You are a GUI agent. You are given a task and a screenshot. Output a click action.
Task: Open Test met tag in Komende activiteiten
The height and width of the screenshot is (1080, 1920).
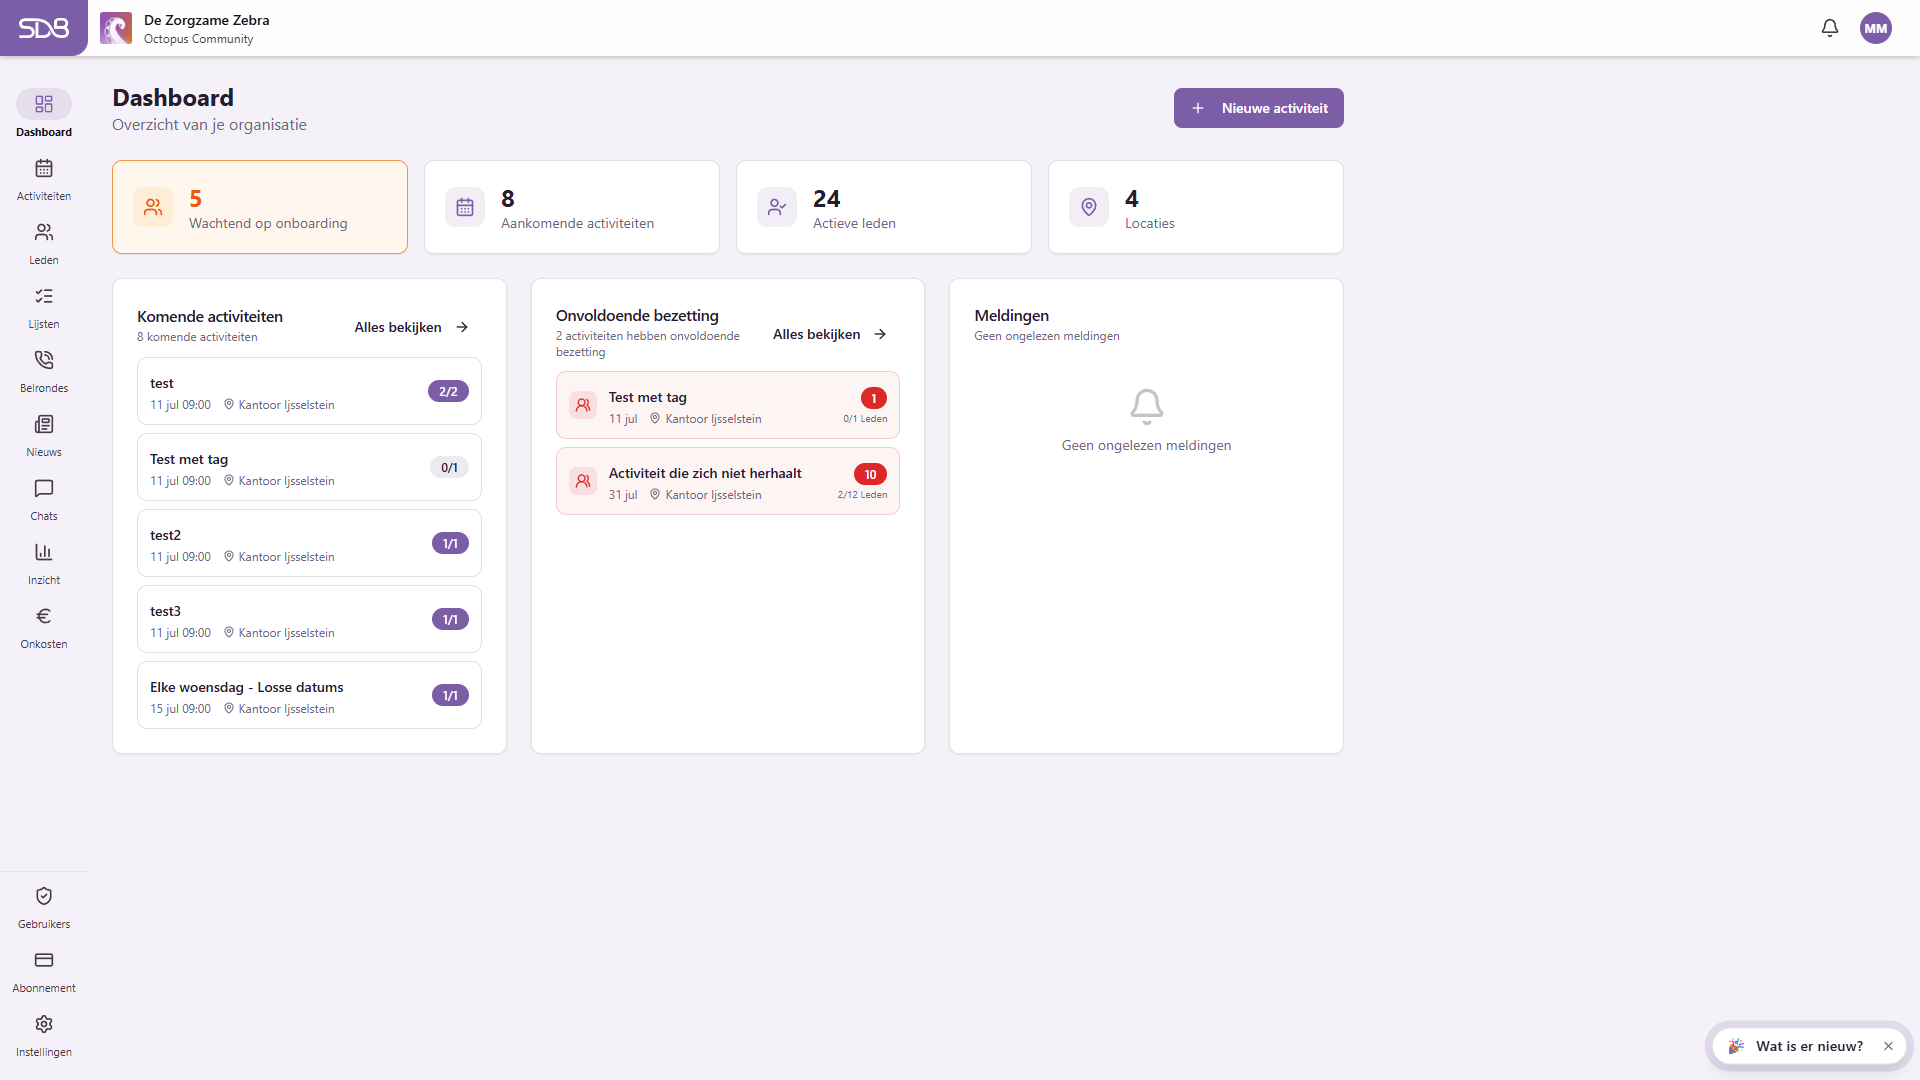tap(309, 467)
